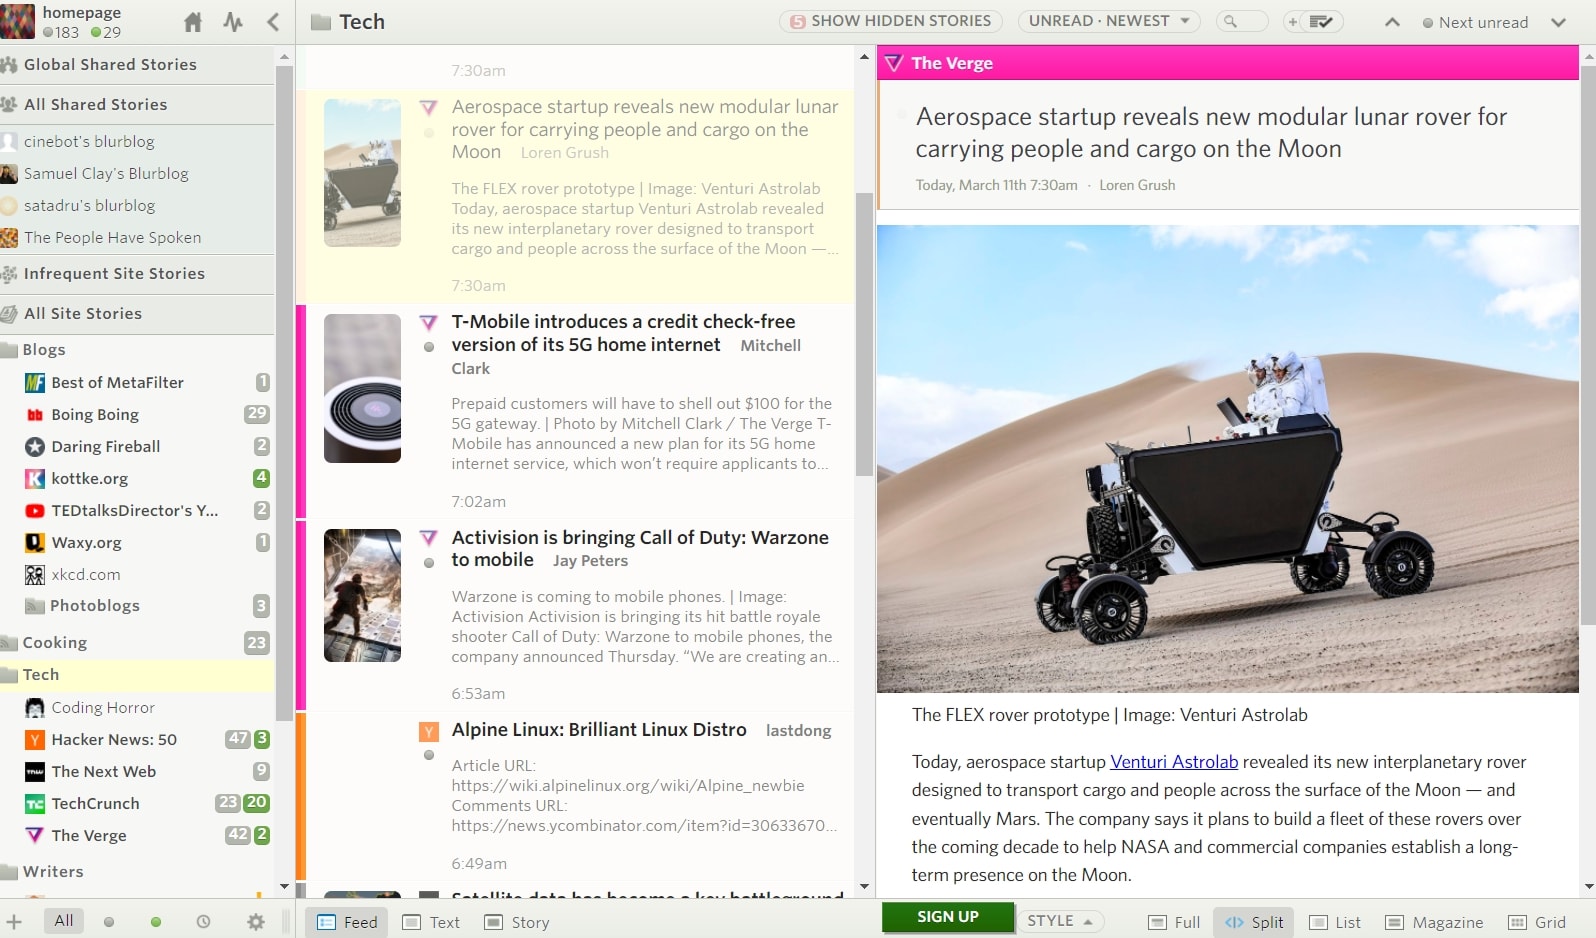Click the plus icon to add site
Viewport: 1596px width, 938px height.
[14, 922]
